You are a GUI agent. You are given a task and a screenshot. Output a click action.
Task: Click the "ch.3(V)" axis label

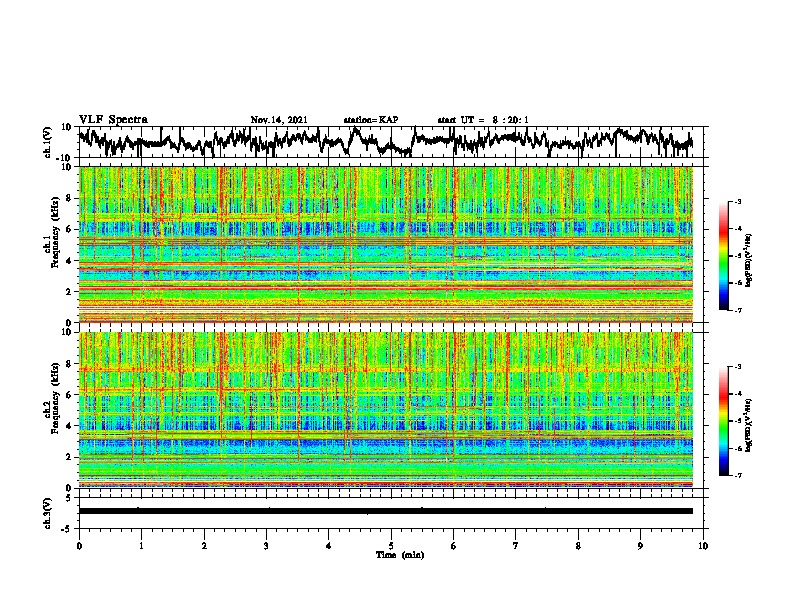click(48, 513)
